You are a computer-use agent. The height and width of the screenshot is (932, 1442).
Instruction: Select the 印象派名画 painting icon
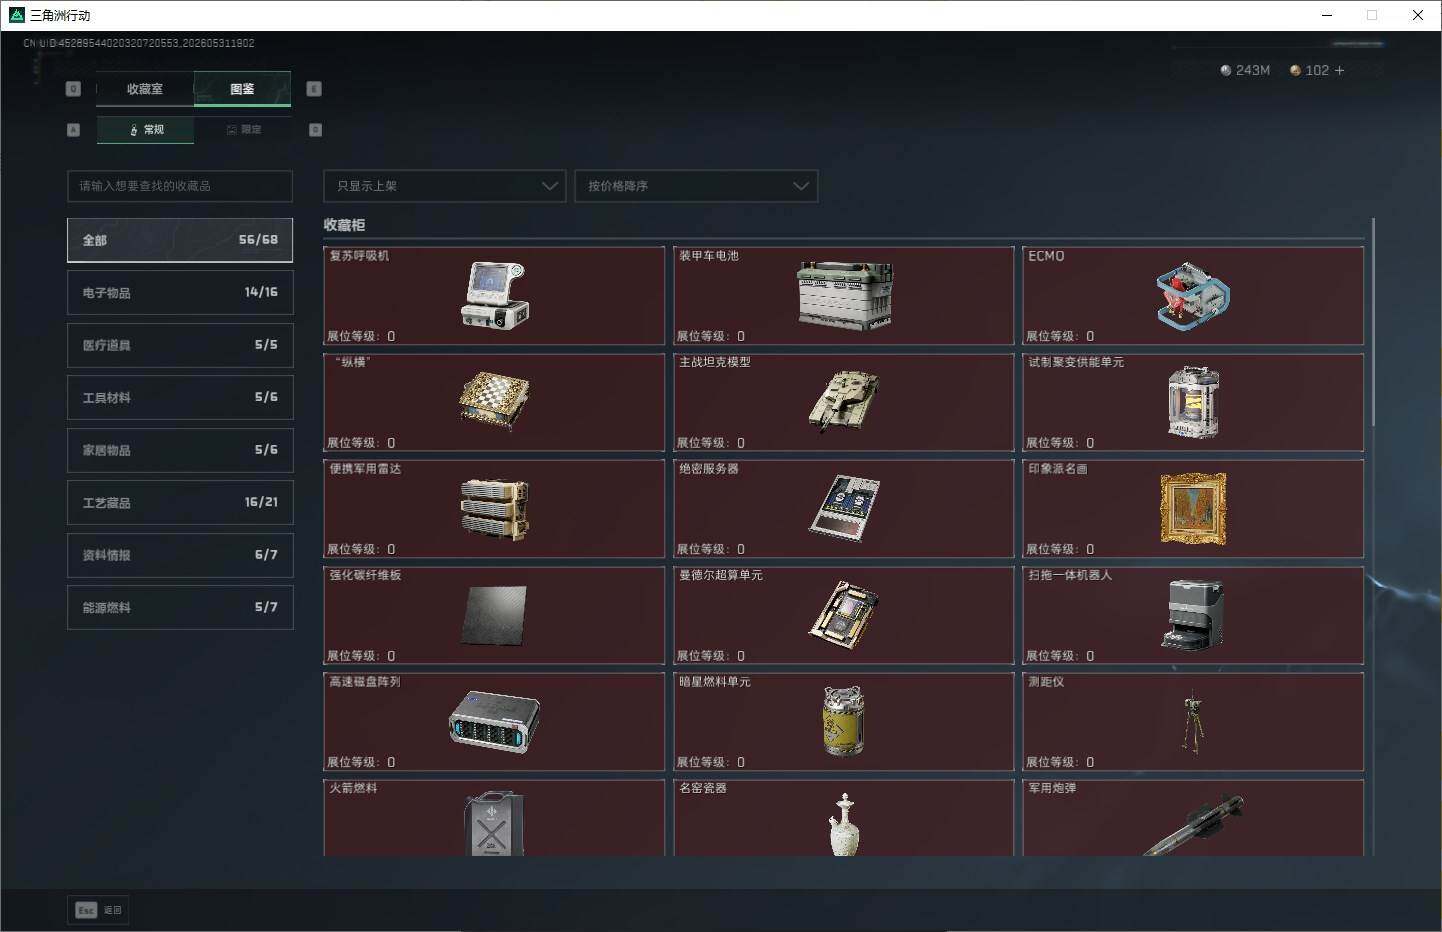[1193, 509]
